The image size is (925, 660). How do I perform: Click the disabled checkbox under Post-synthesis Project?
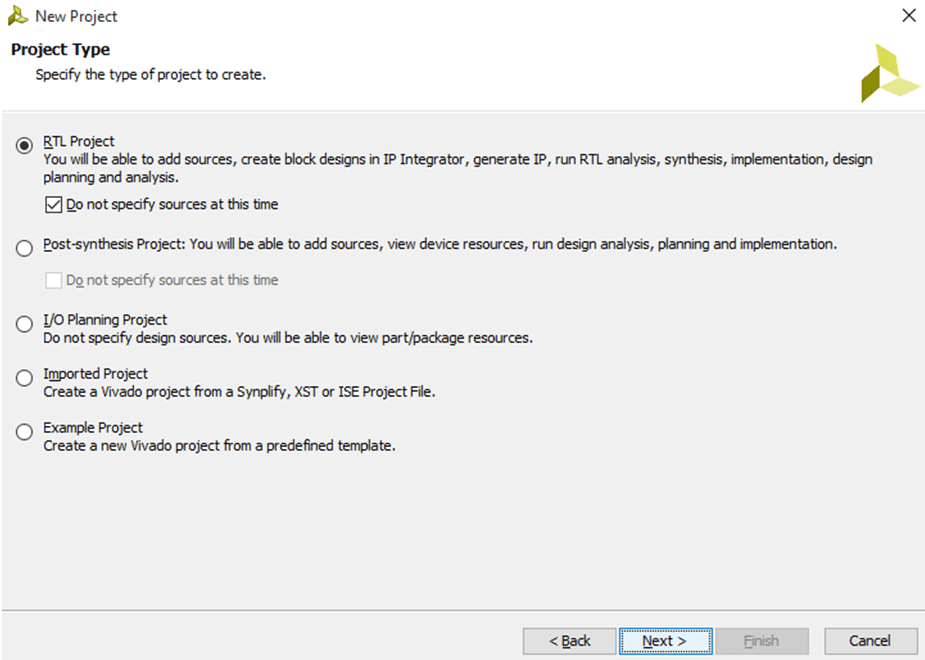54,281
